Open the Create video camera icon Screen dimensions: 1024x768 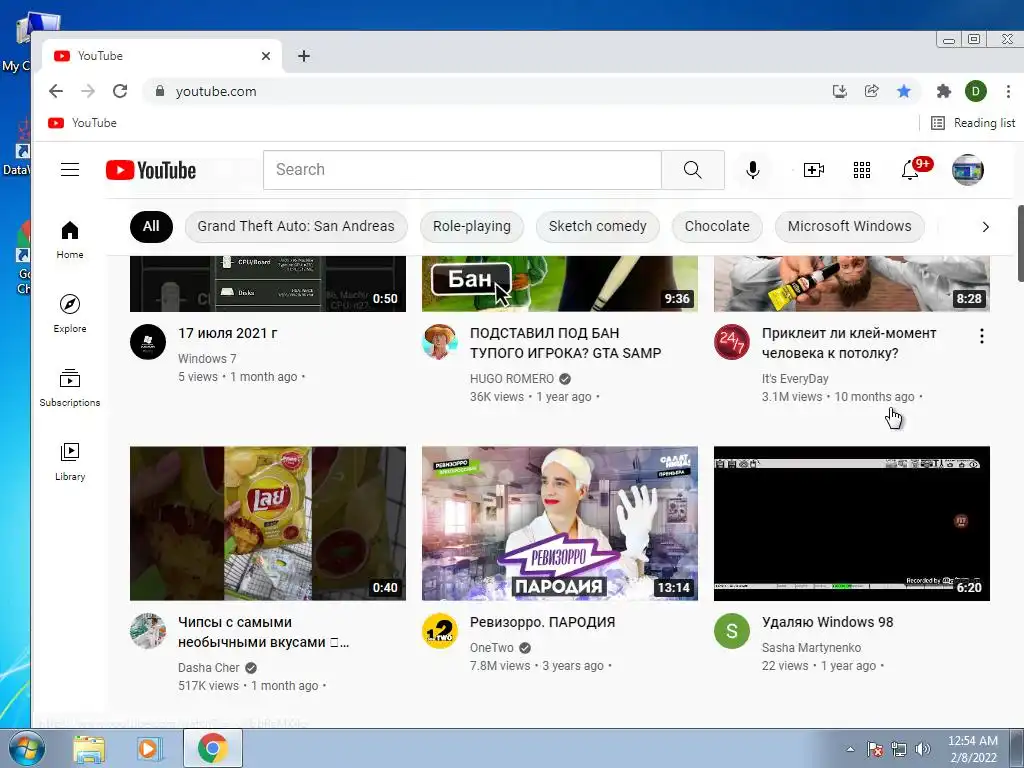point(813,170)
